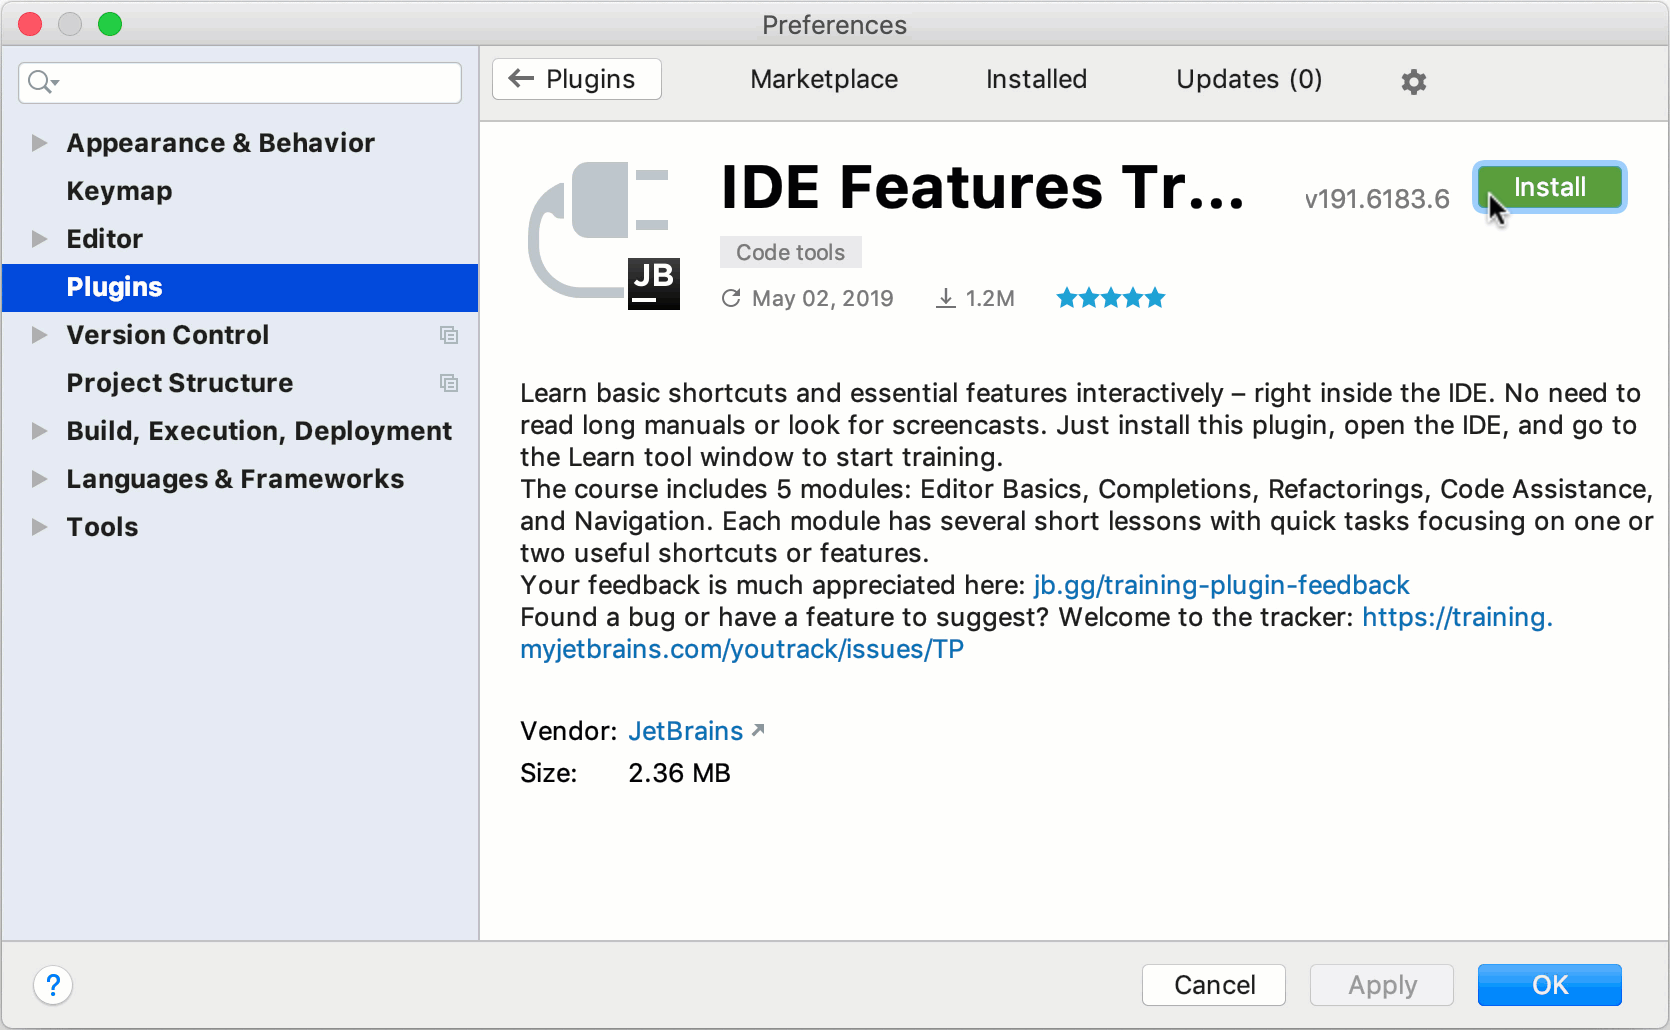Select Version Control label

point(168,335)
